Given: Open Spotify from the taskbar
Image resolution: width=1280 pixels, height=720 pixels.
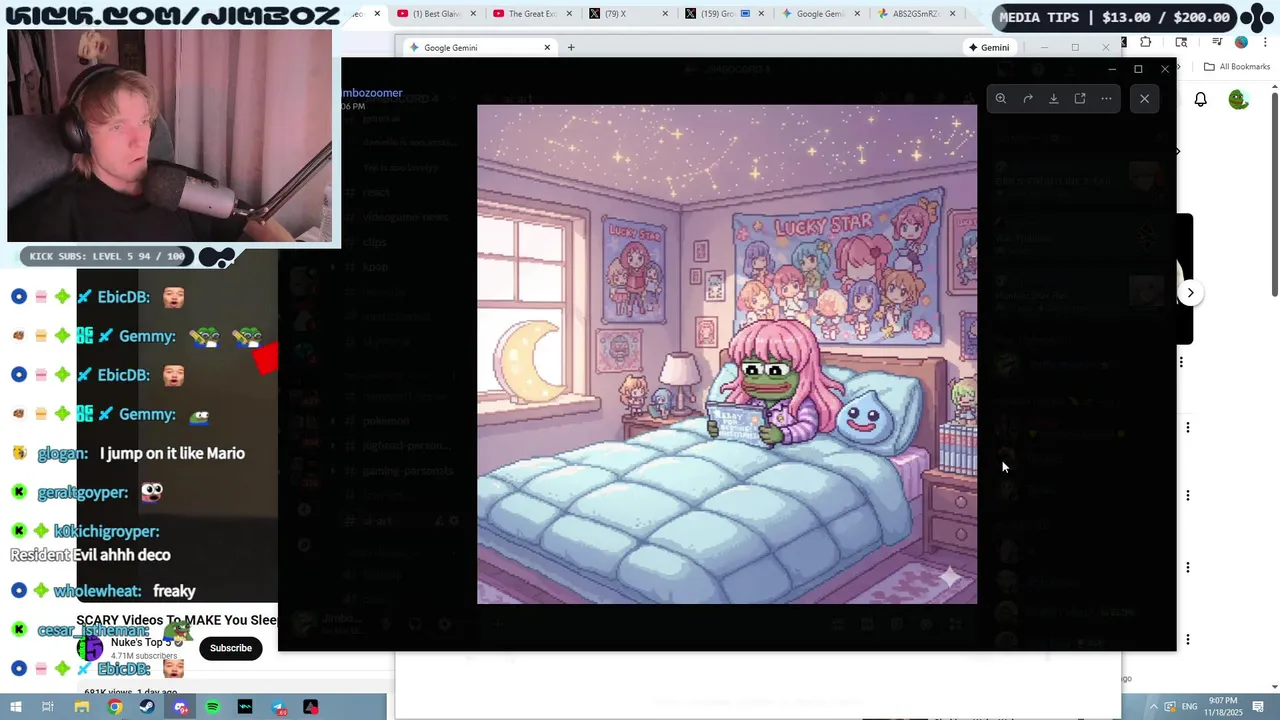Looking at the screenshot, I should [213, 707].
